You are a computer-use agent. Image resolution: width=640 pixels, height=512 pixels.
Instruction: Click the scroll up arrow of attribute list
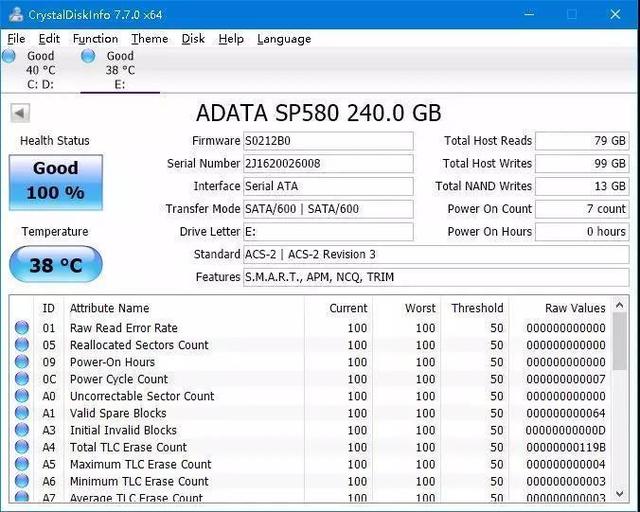tap(620, 305)
